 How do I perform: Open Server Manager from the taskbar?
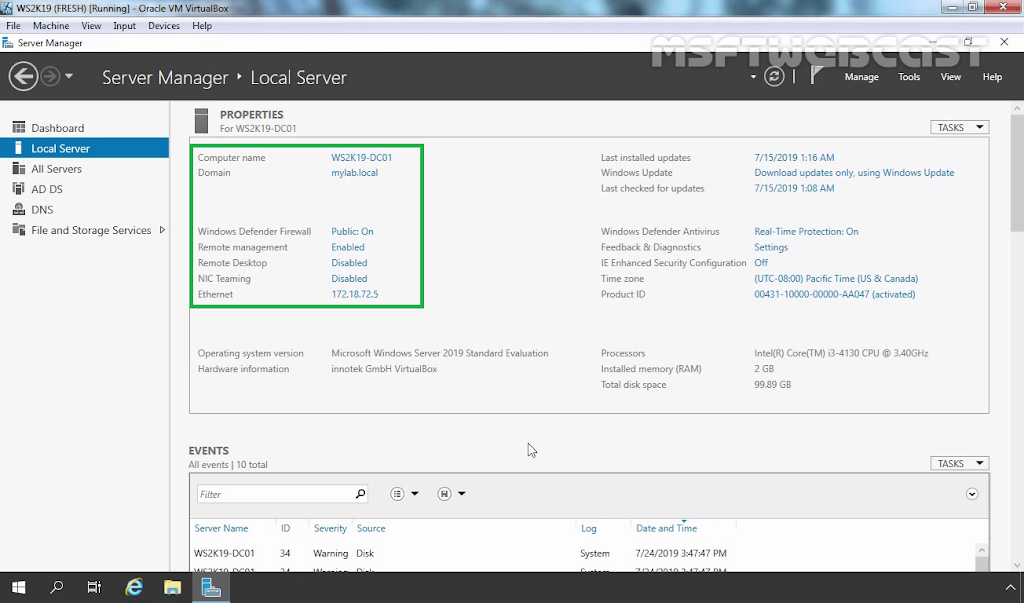tap(211, 587)
